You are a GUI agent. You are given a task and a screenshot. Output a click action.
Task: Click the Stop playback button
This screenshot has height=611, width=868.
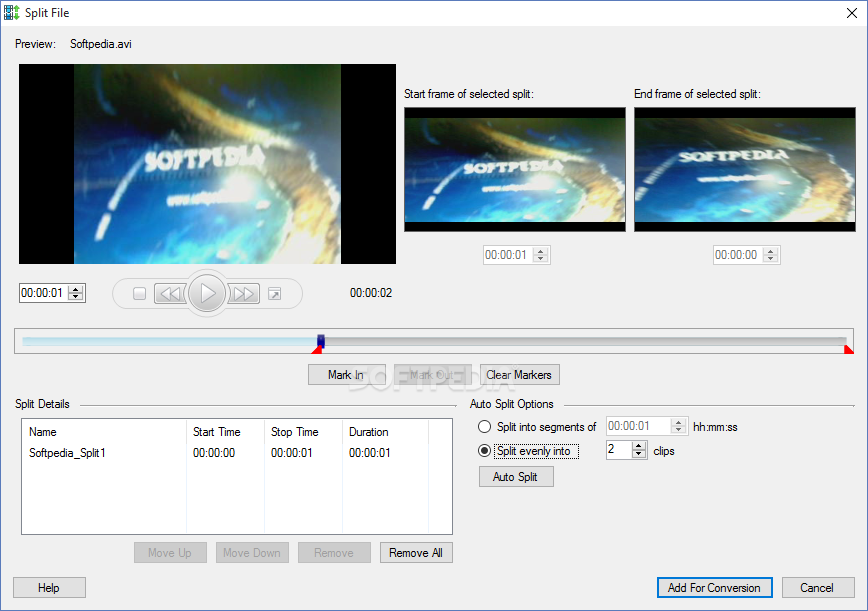tap(140, 293)
